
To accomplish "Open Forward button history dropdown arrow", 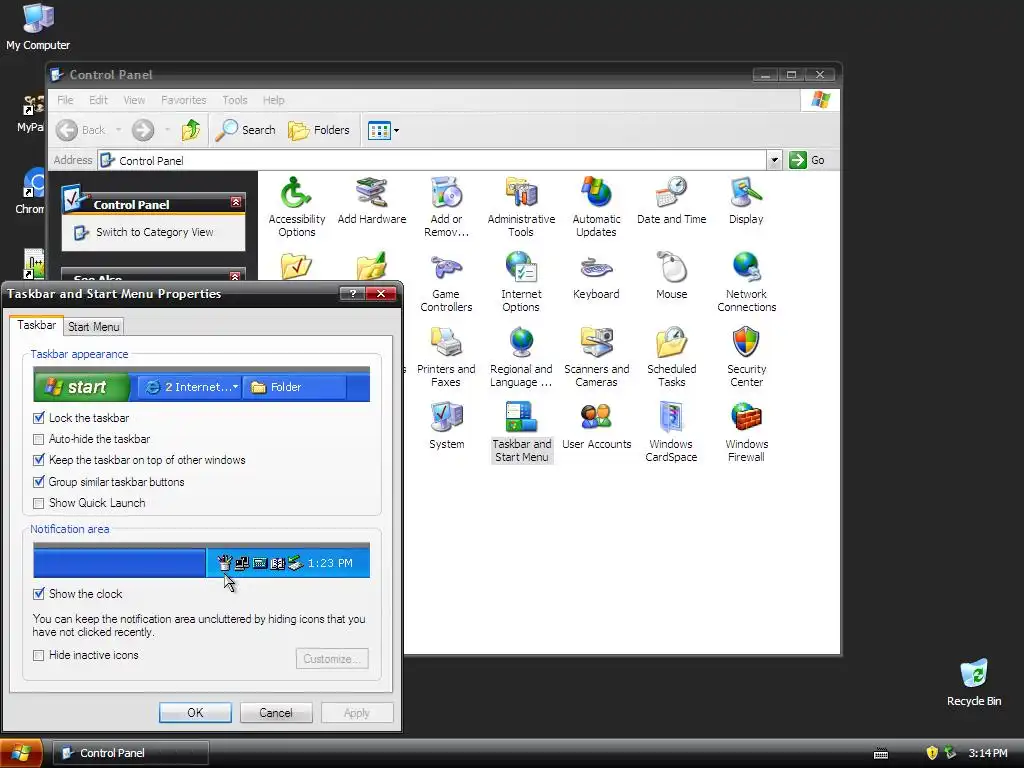I will [167, 130].
